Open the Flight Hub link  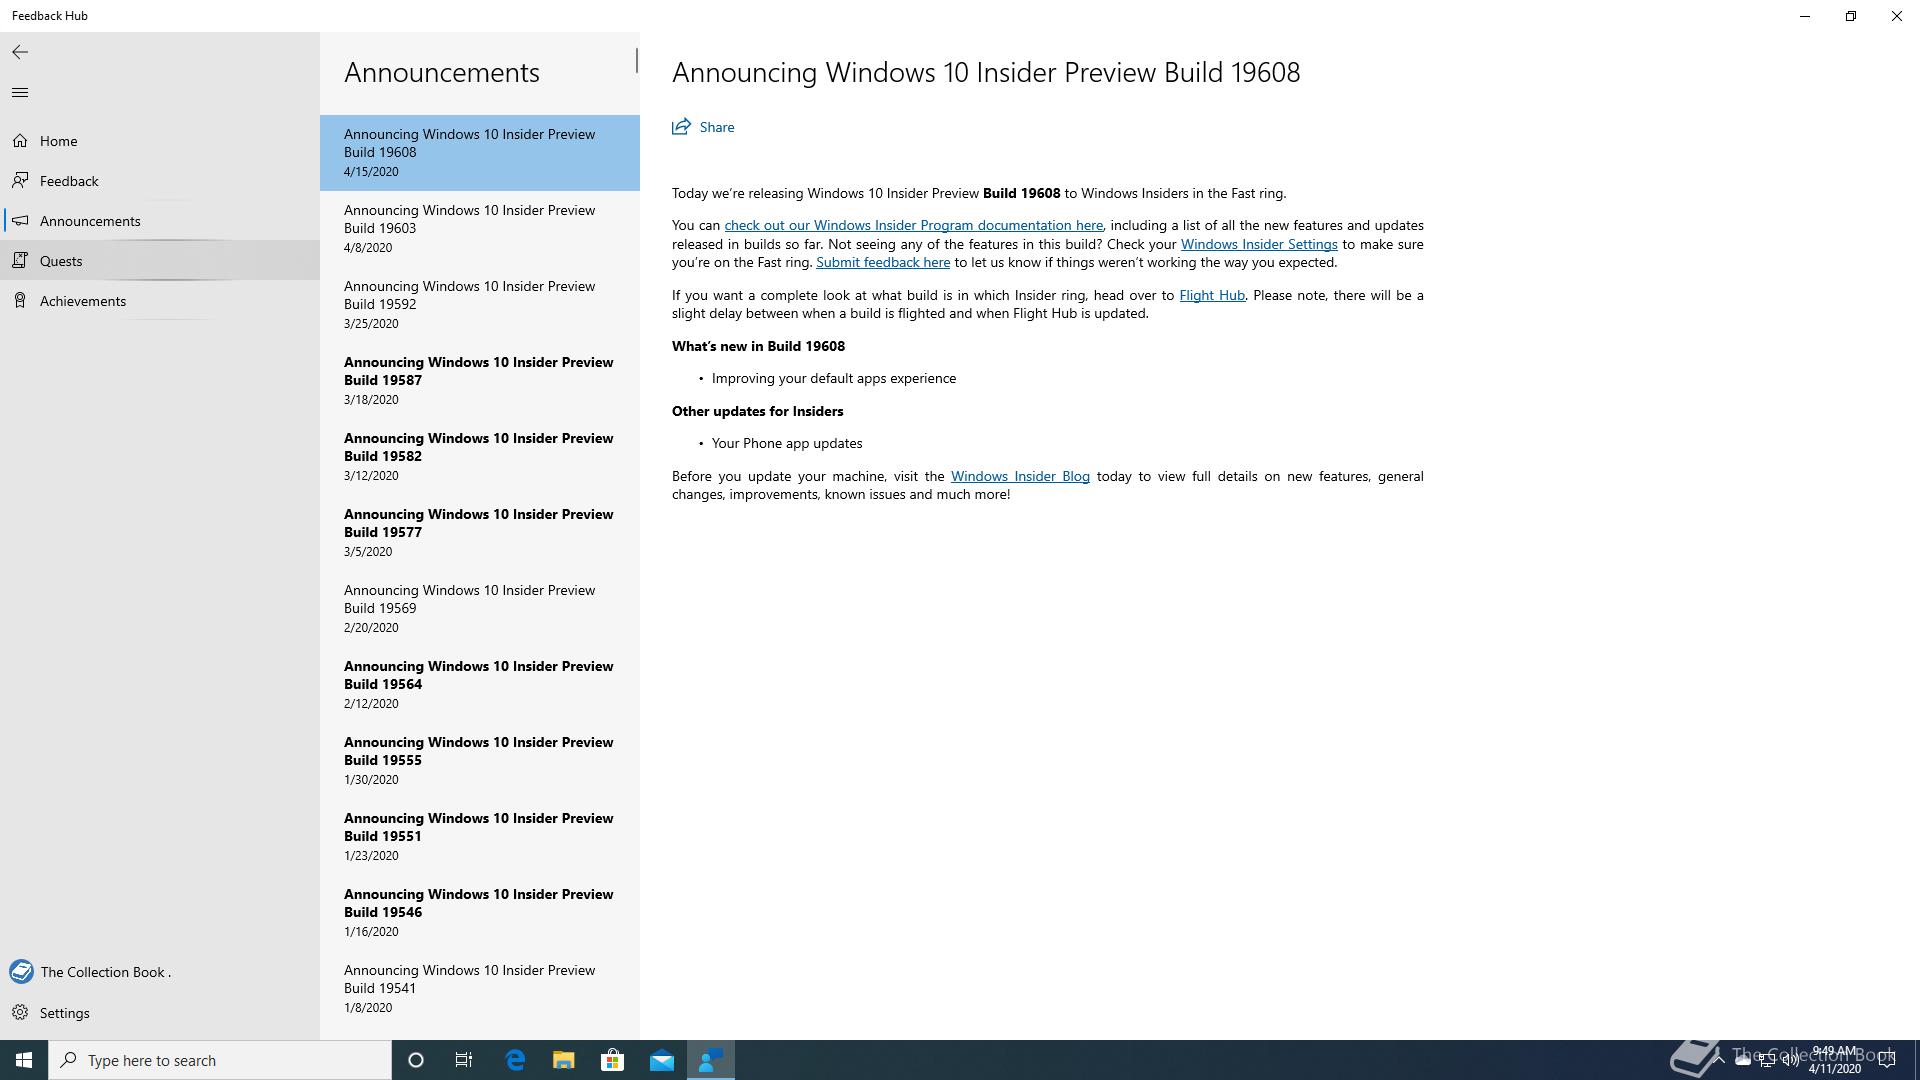click(x=1212, y=295)
